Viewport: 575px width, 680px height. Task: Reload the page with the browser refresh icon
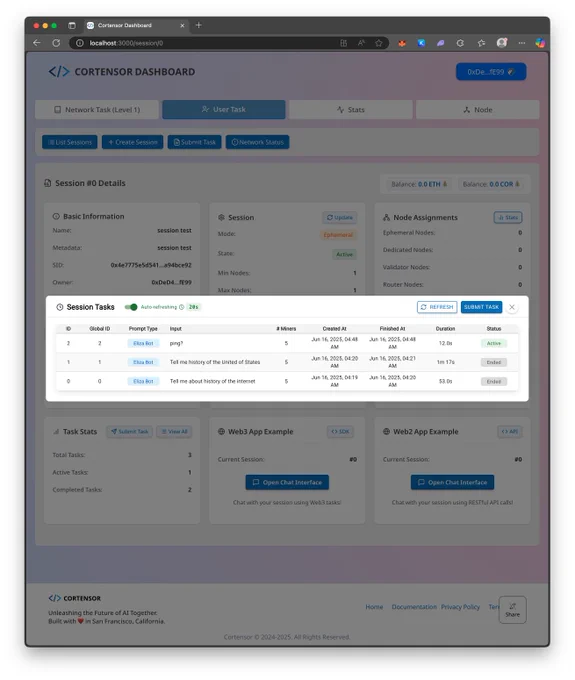(x=56, y=43)
